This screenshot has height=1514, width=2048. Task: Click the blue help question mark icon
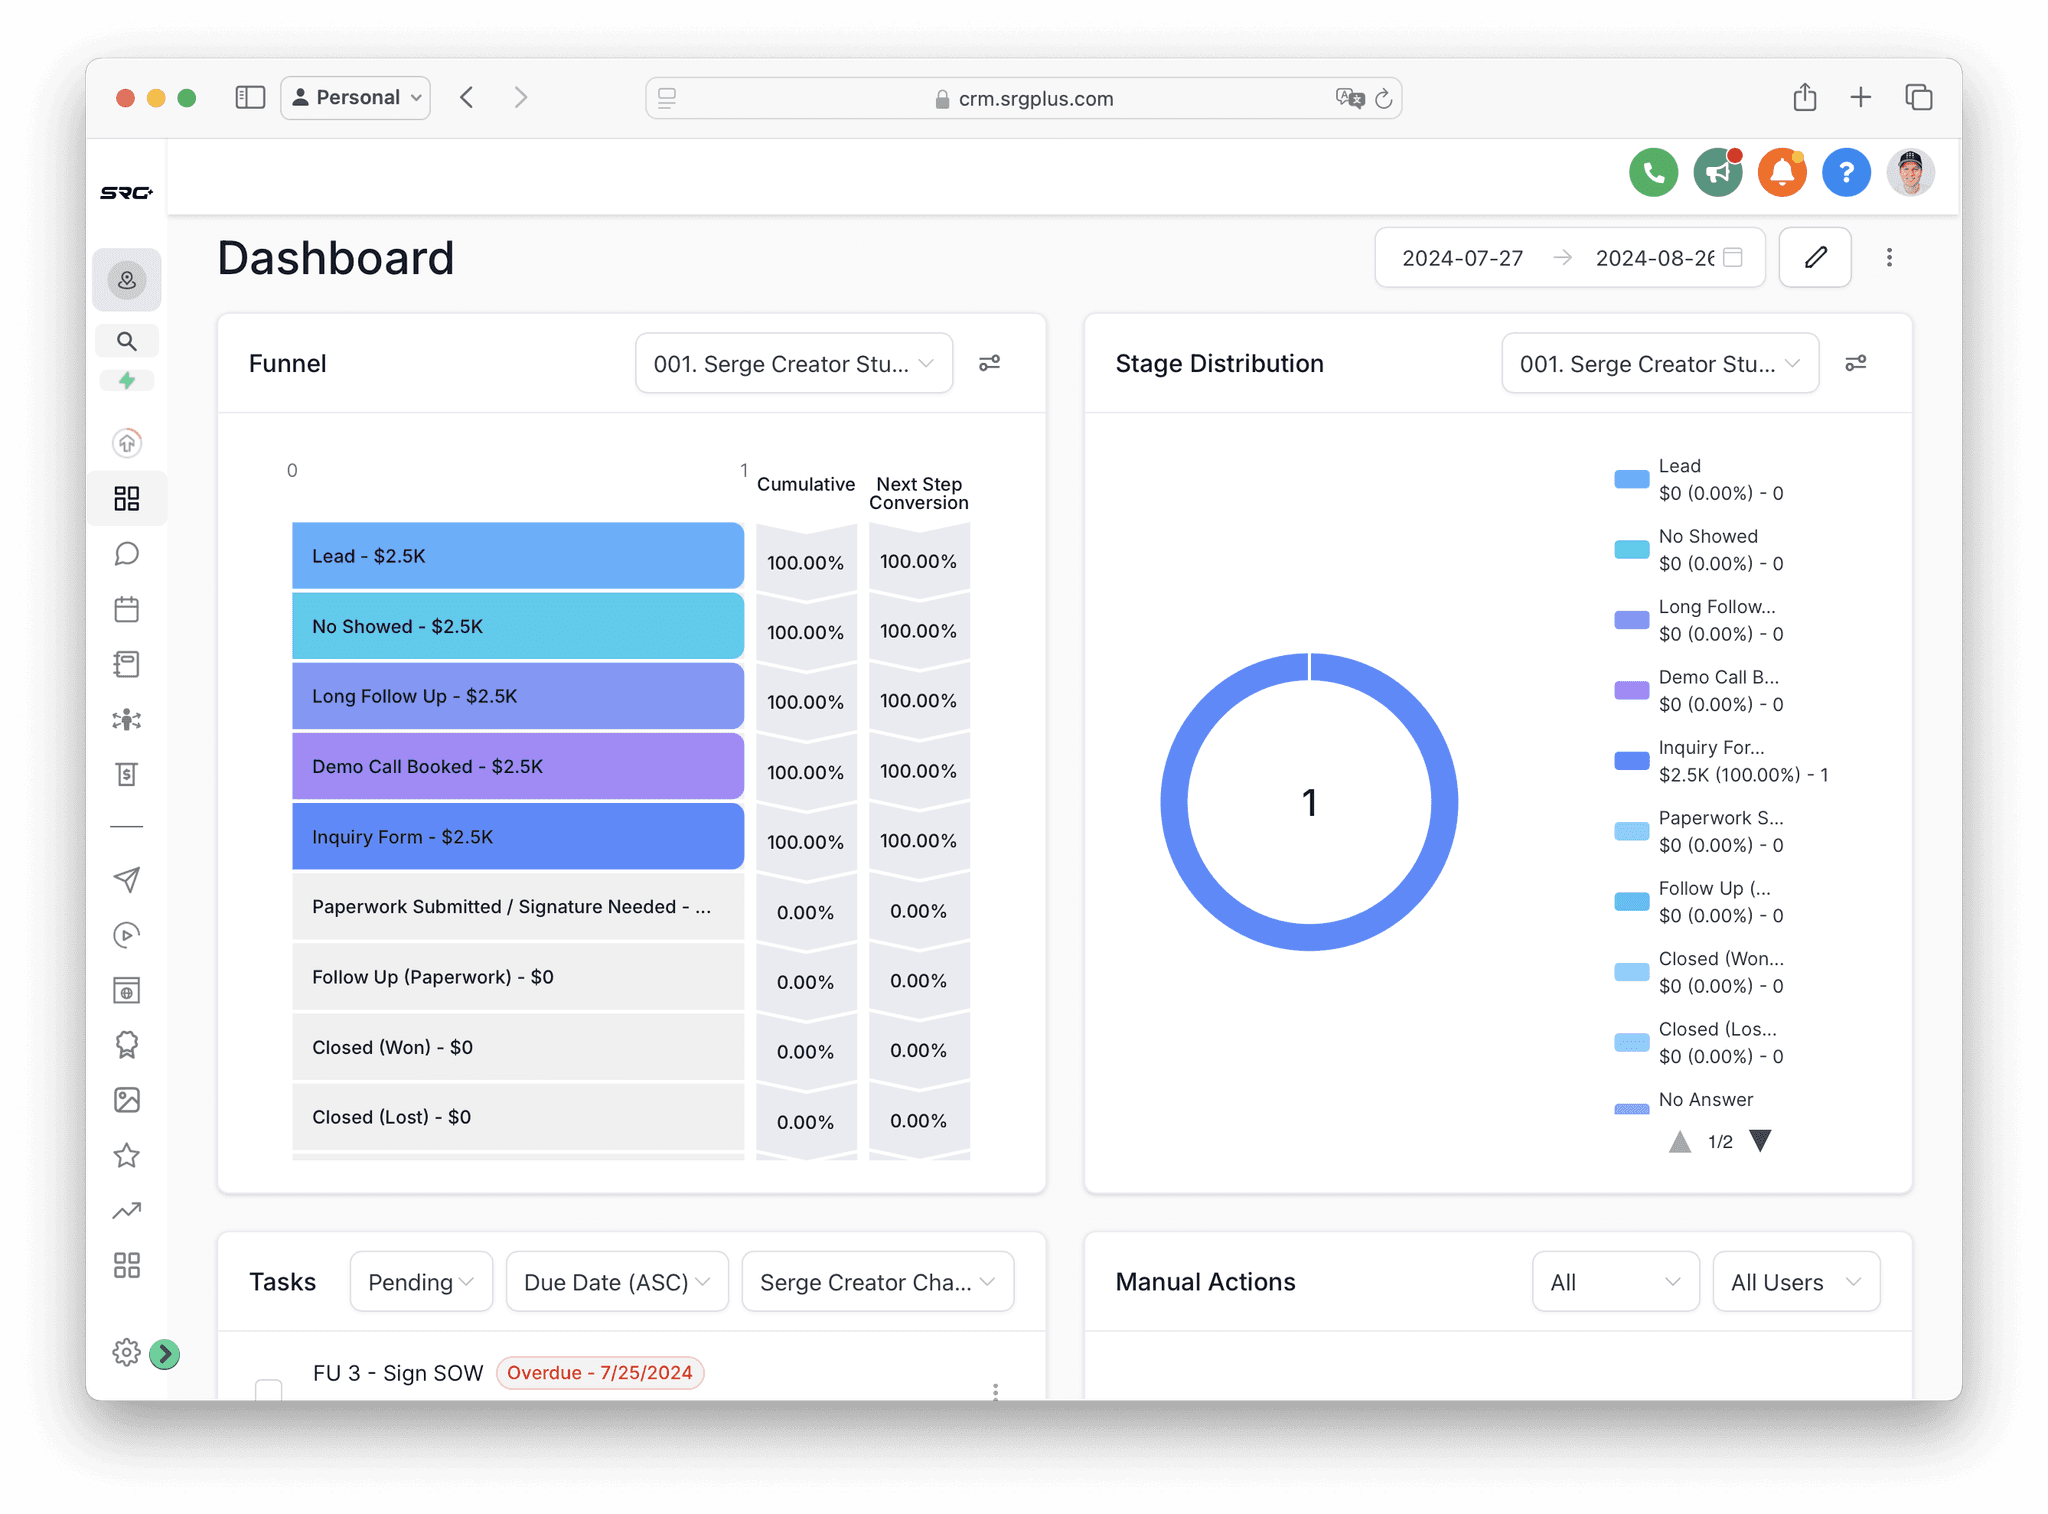[1845, 173]
